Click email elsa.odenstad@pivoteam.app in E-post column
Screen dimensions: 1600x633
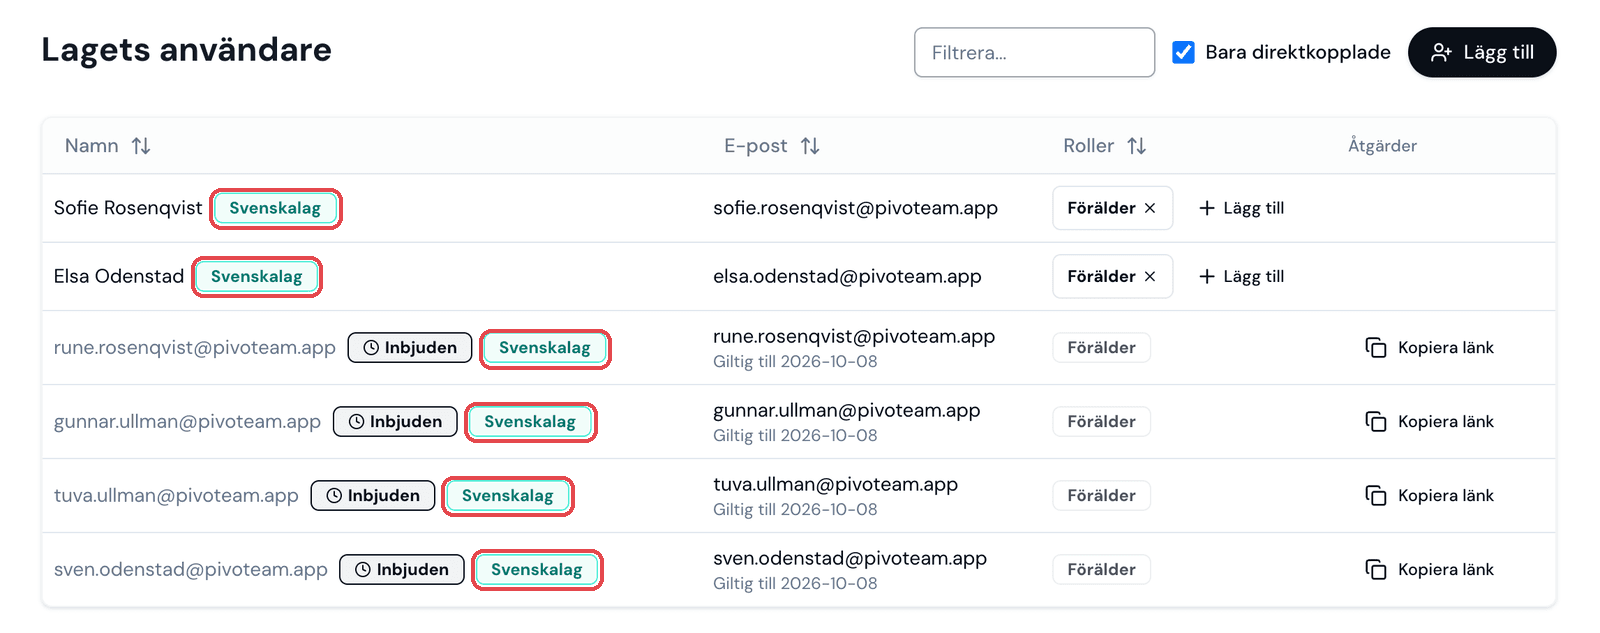coord(847,276)
